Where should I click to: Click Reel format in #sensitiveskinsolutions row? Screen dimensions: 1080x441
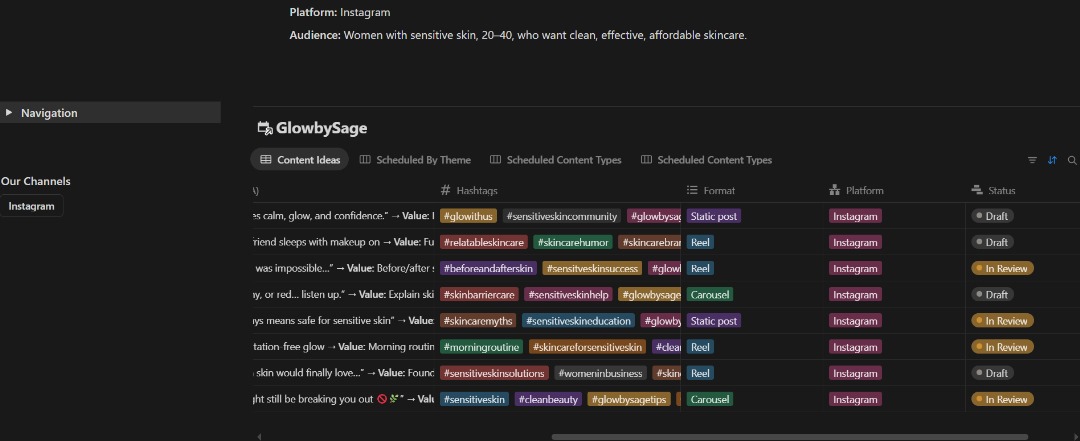(700, 373)
